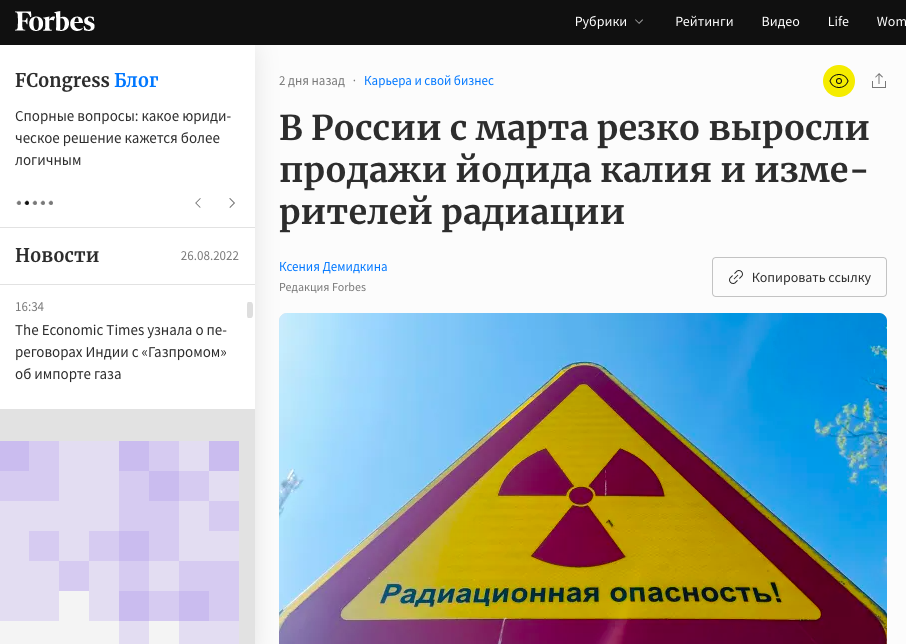Click the '2 дня назад' label
Viewport: 906px width, 644px height.
tap(311, 81)
